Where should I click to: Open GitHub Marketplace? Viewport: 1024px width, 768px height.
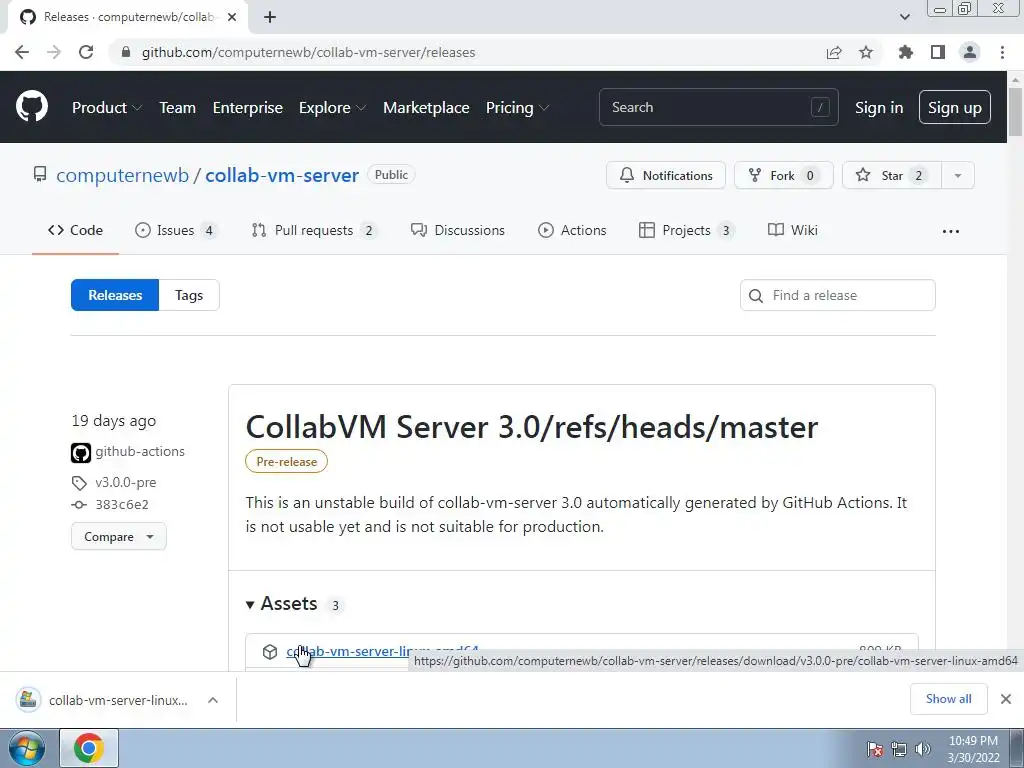click(x=426, y=107)
